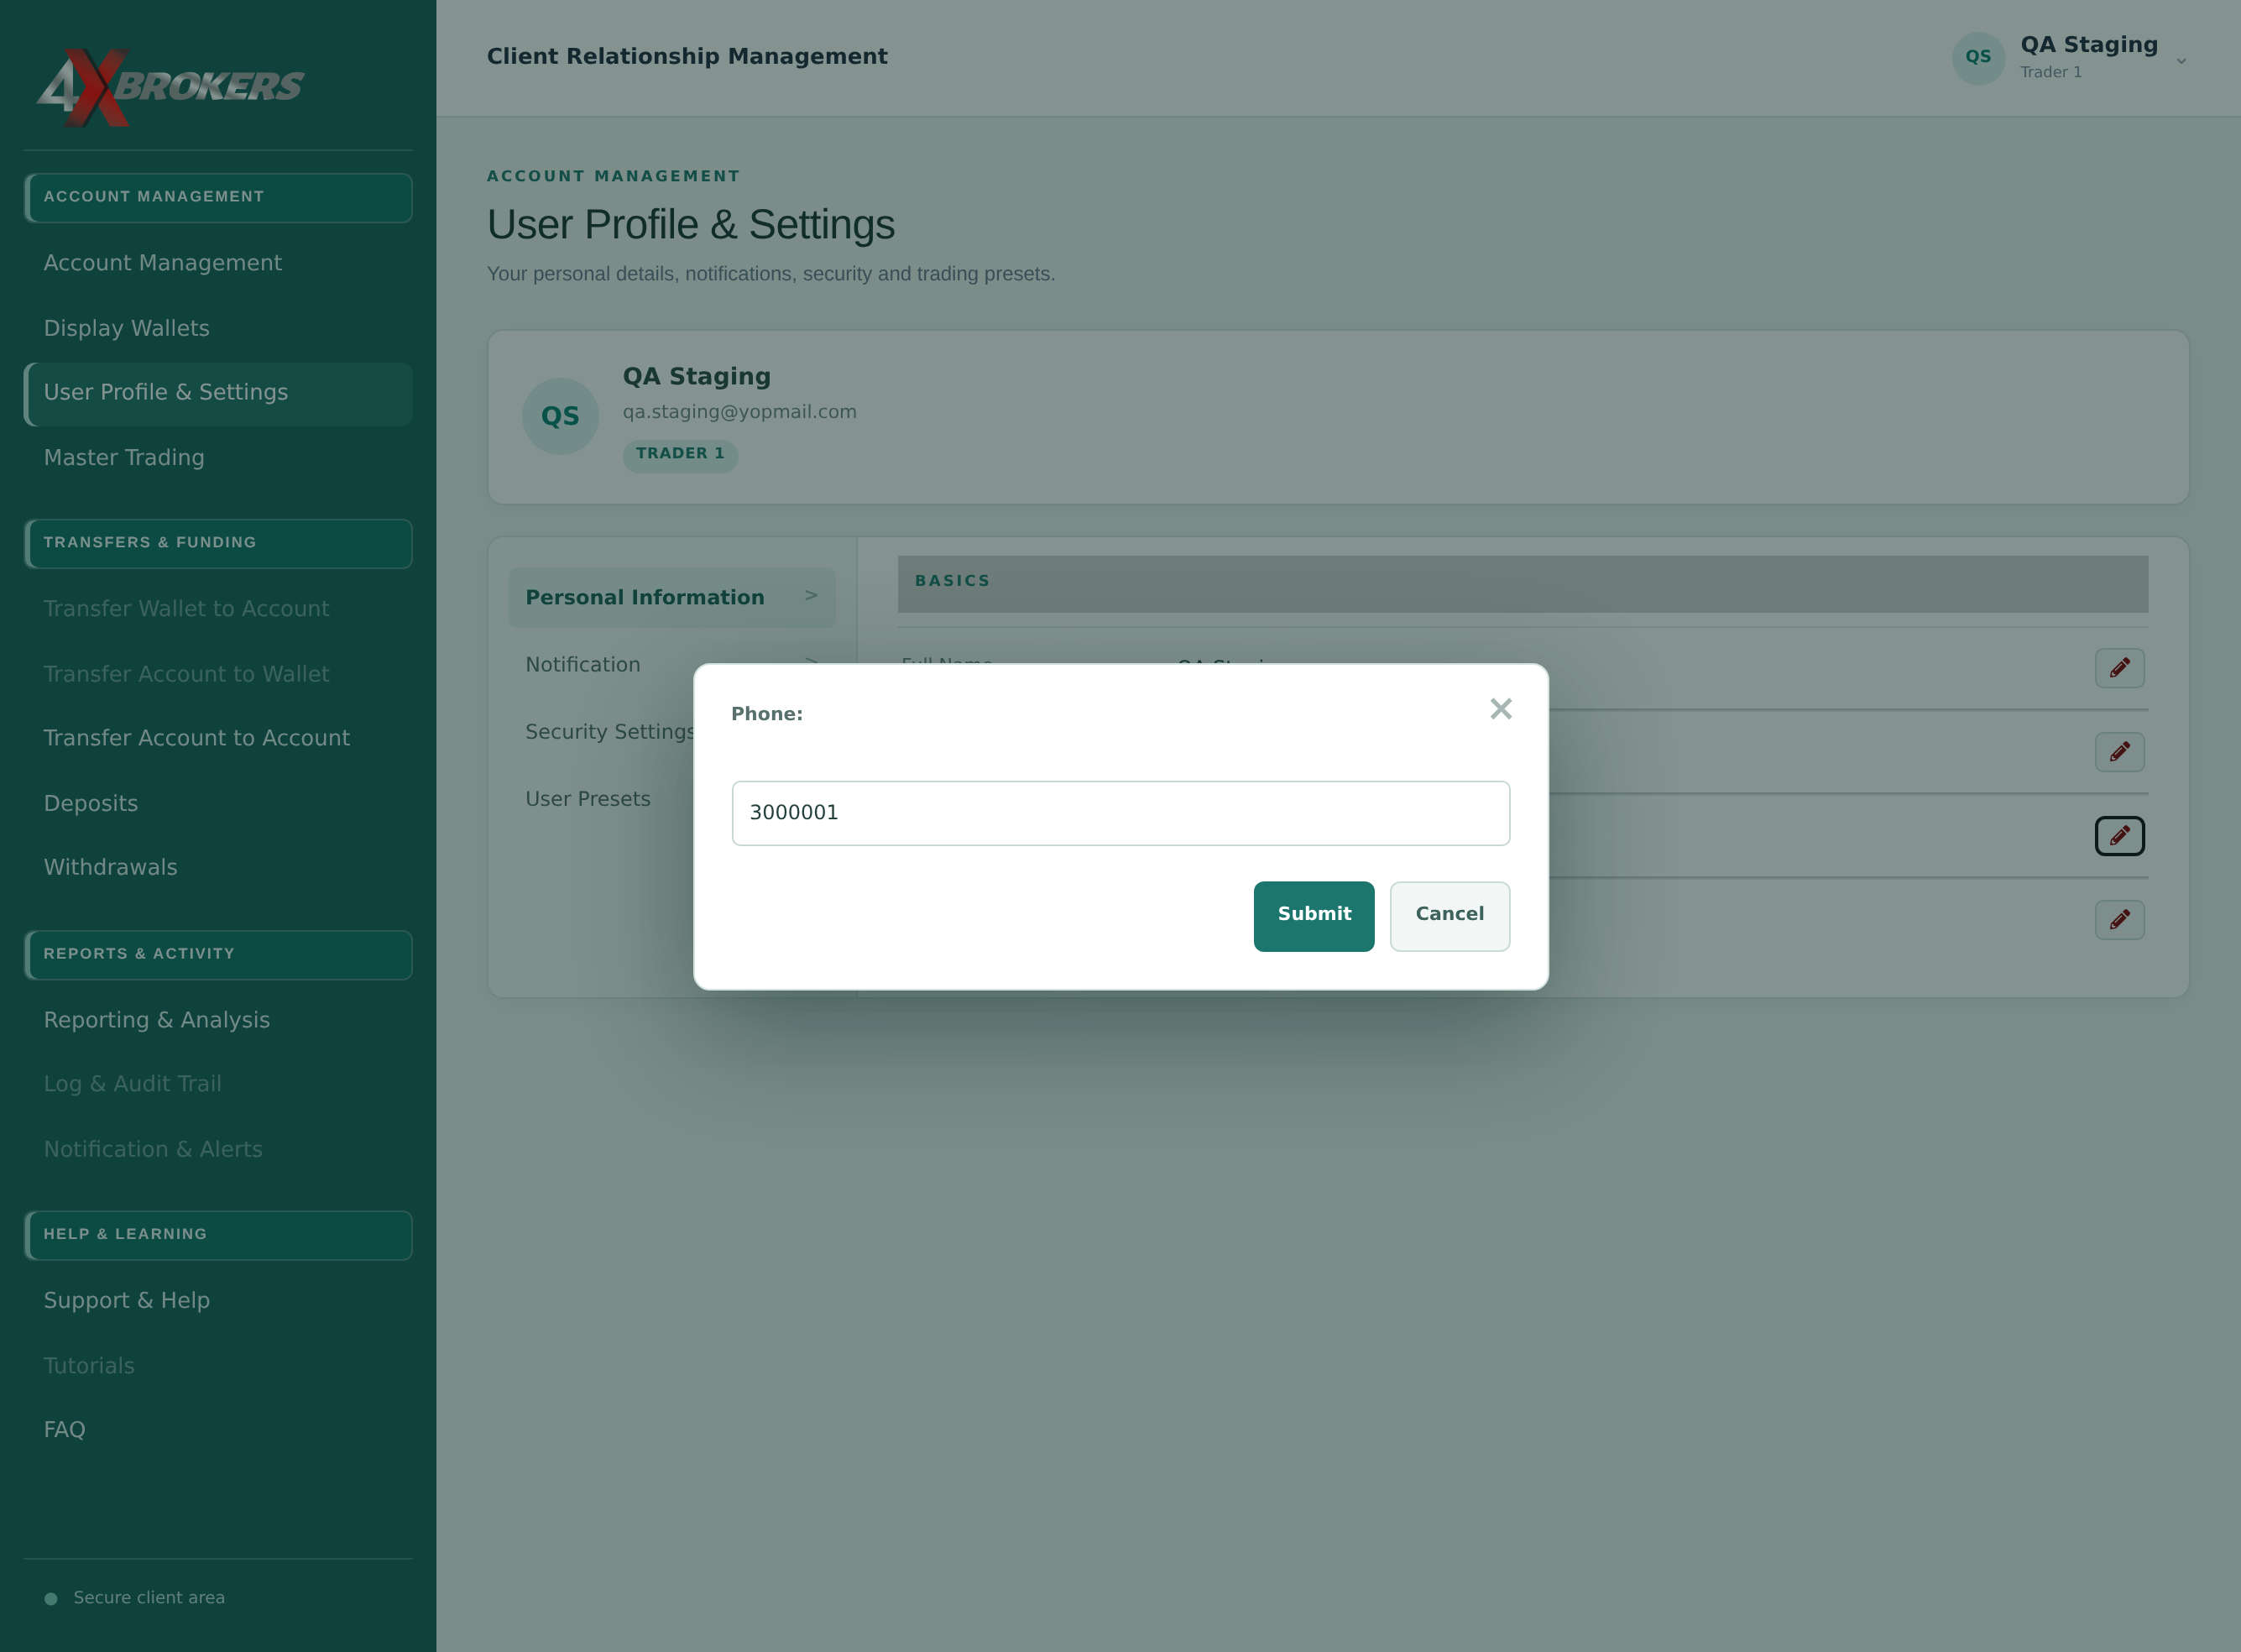Screen dimensions: 2241x1652
Task: Focus the Phone number input field
Action: [1120, 813]
